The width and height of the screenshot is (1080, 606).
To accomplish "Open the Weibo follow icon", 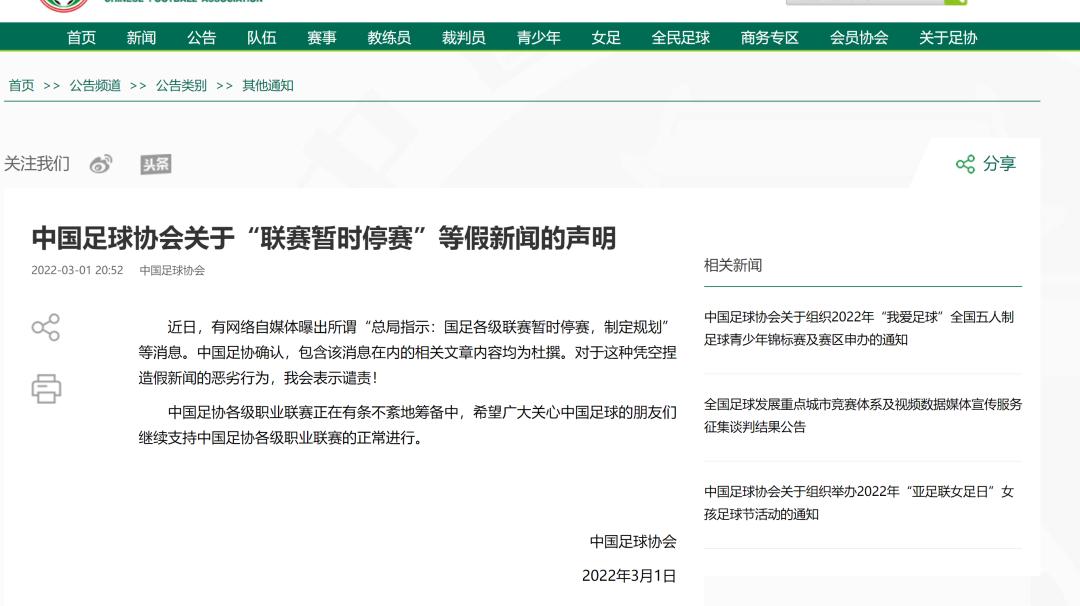I will pyautogui.click(x=101, y=164).
